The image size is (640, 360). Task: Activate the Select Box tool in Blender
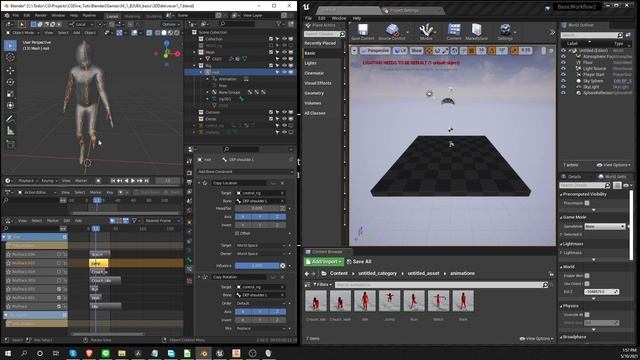pyautogui.click(x=10, y=45)
